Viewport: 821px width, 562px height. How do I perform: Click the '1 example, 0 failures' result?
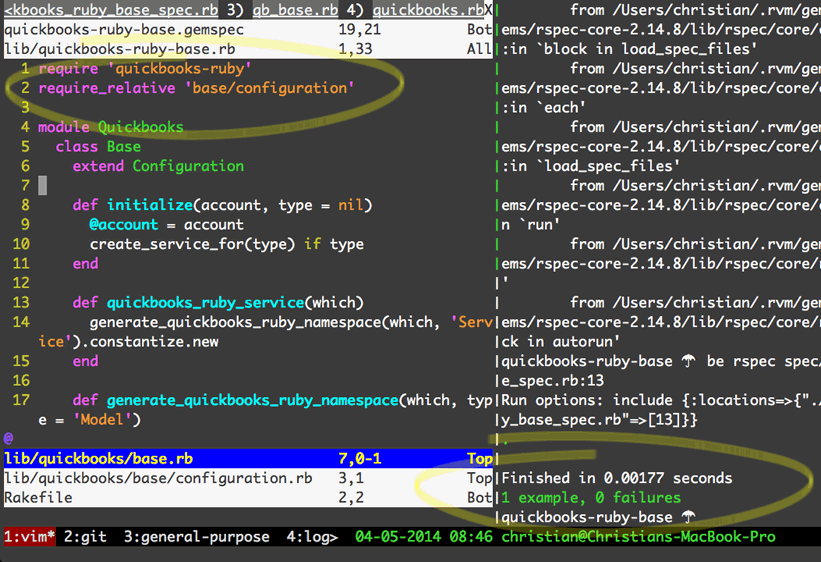click(x=591, y=498)
